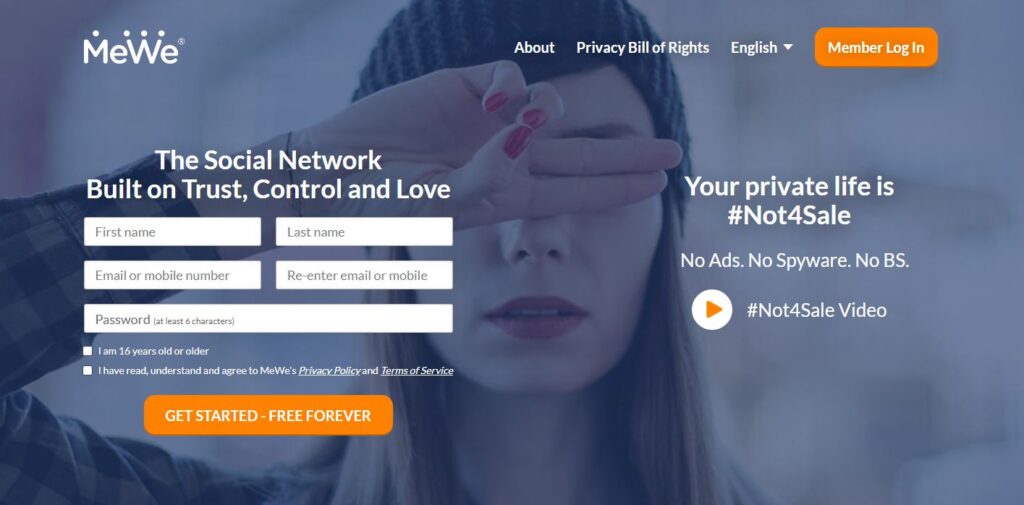The image size is (1024, 505).
Task: Focus the Last name input field
Action: coord(364,232)
